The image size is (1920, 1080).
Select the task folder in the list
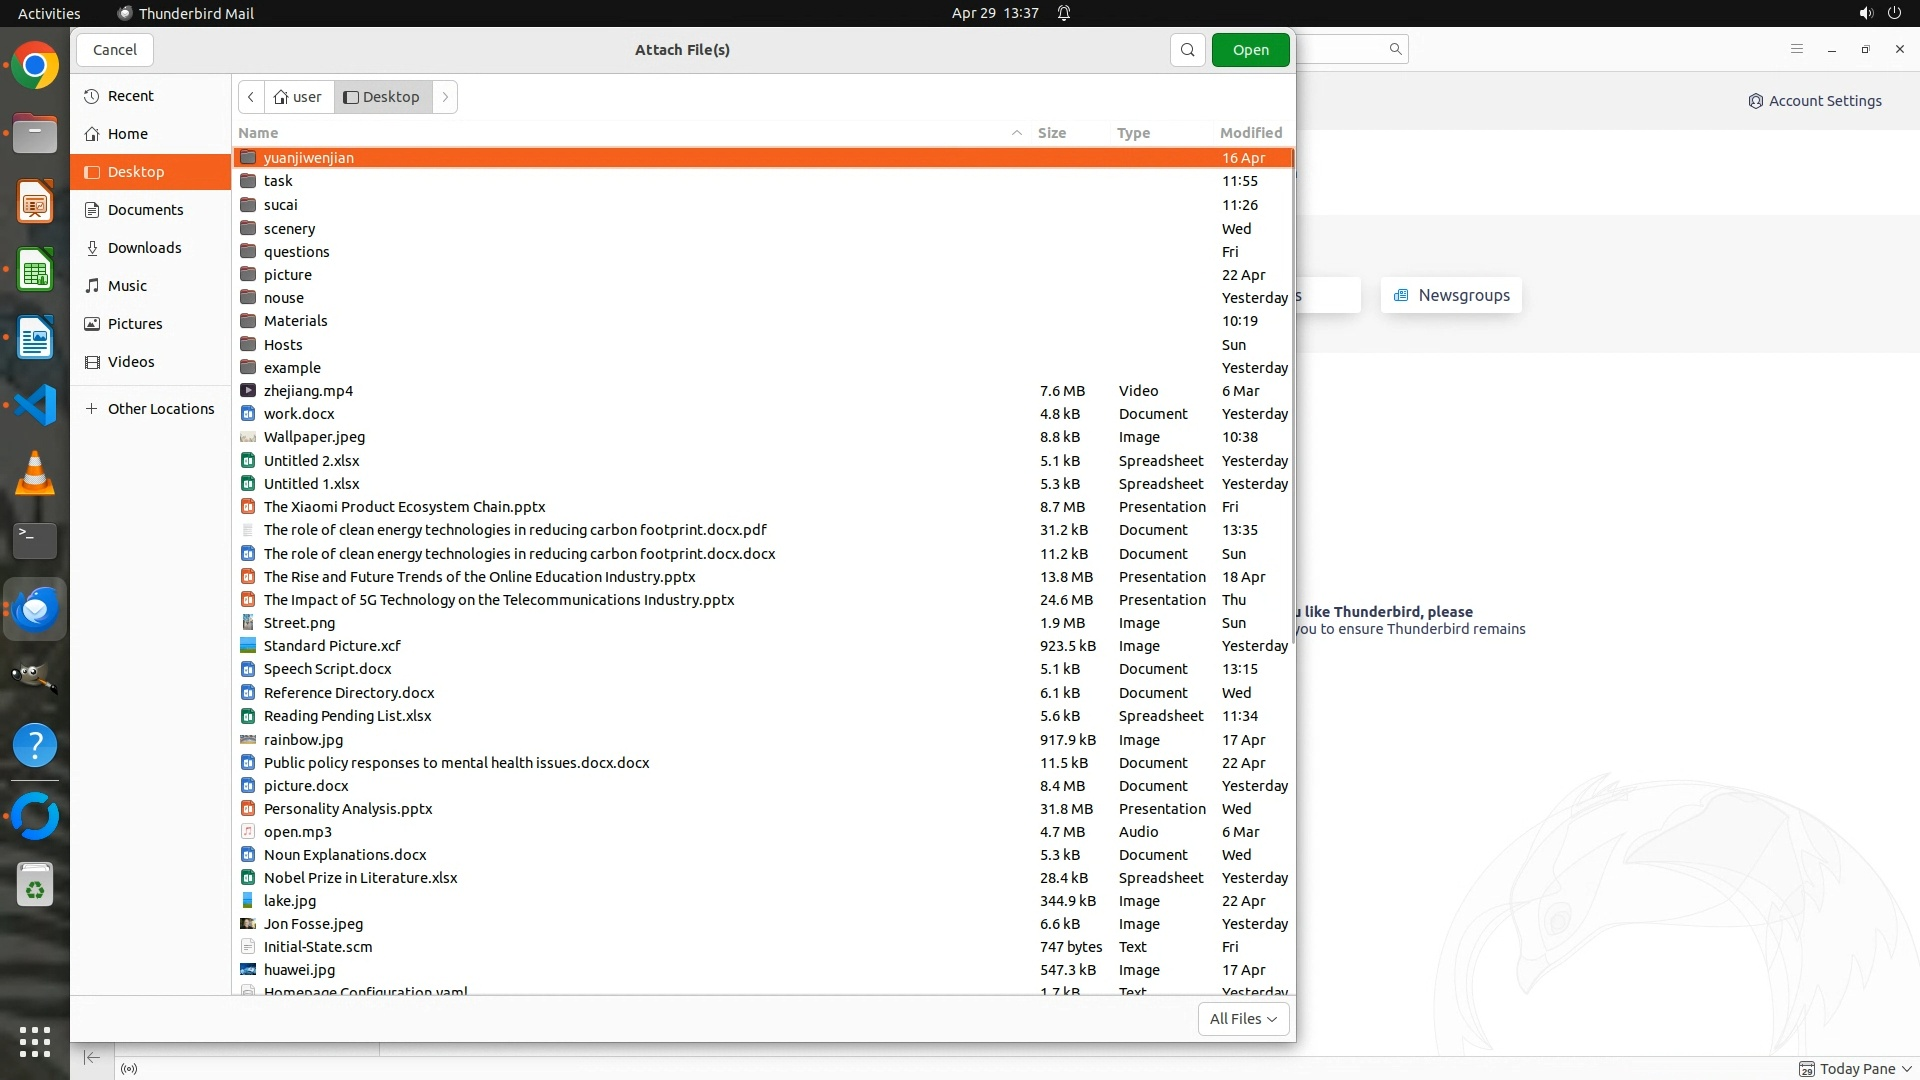[x=278, y=181]
